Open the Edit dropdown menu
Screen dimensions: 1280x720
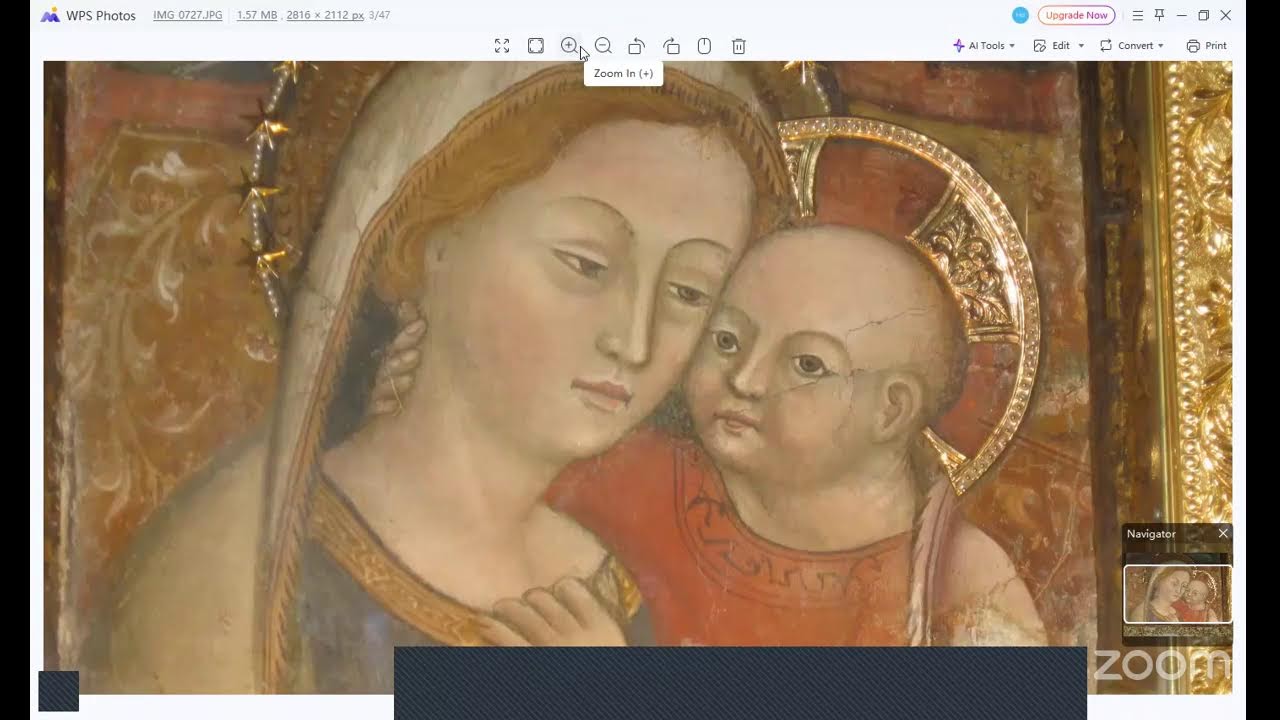pyautogui.click(x=1059, y=46)
